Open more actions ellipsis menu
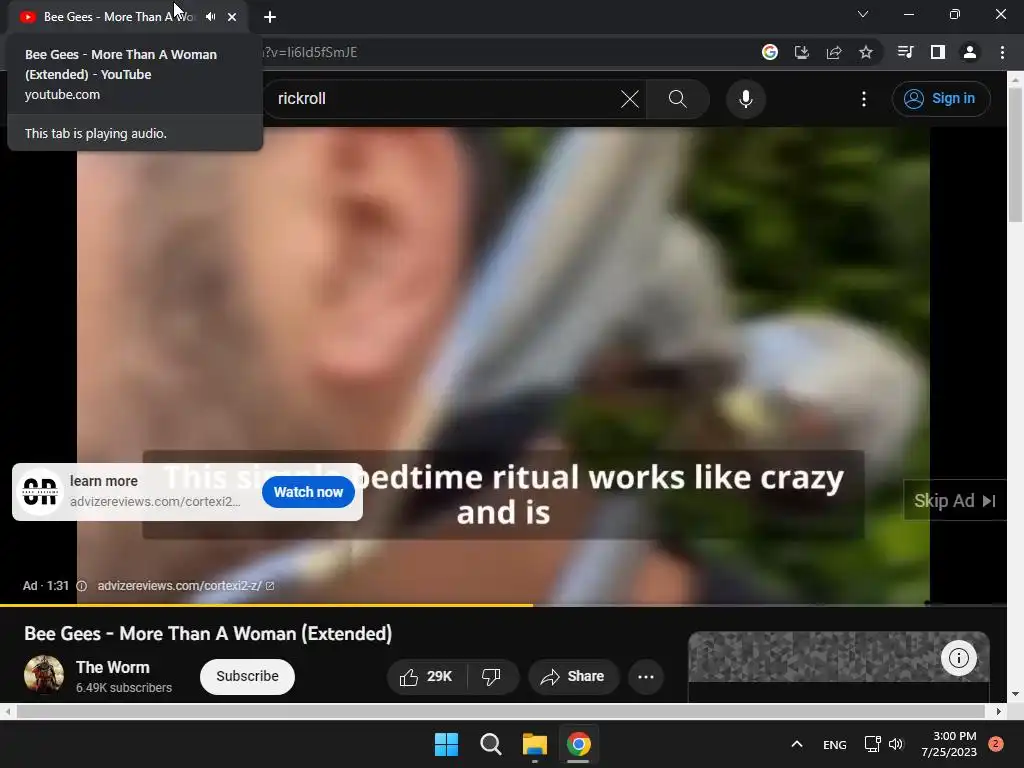Image resolution: width=1024 pixels, height=768 pixels. point(646,677)
